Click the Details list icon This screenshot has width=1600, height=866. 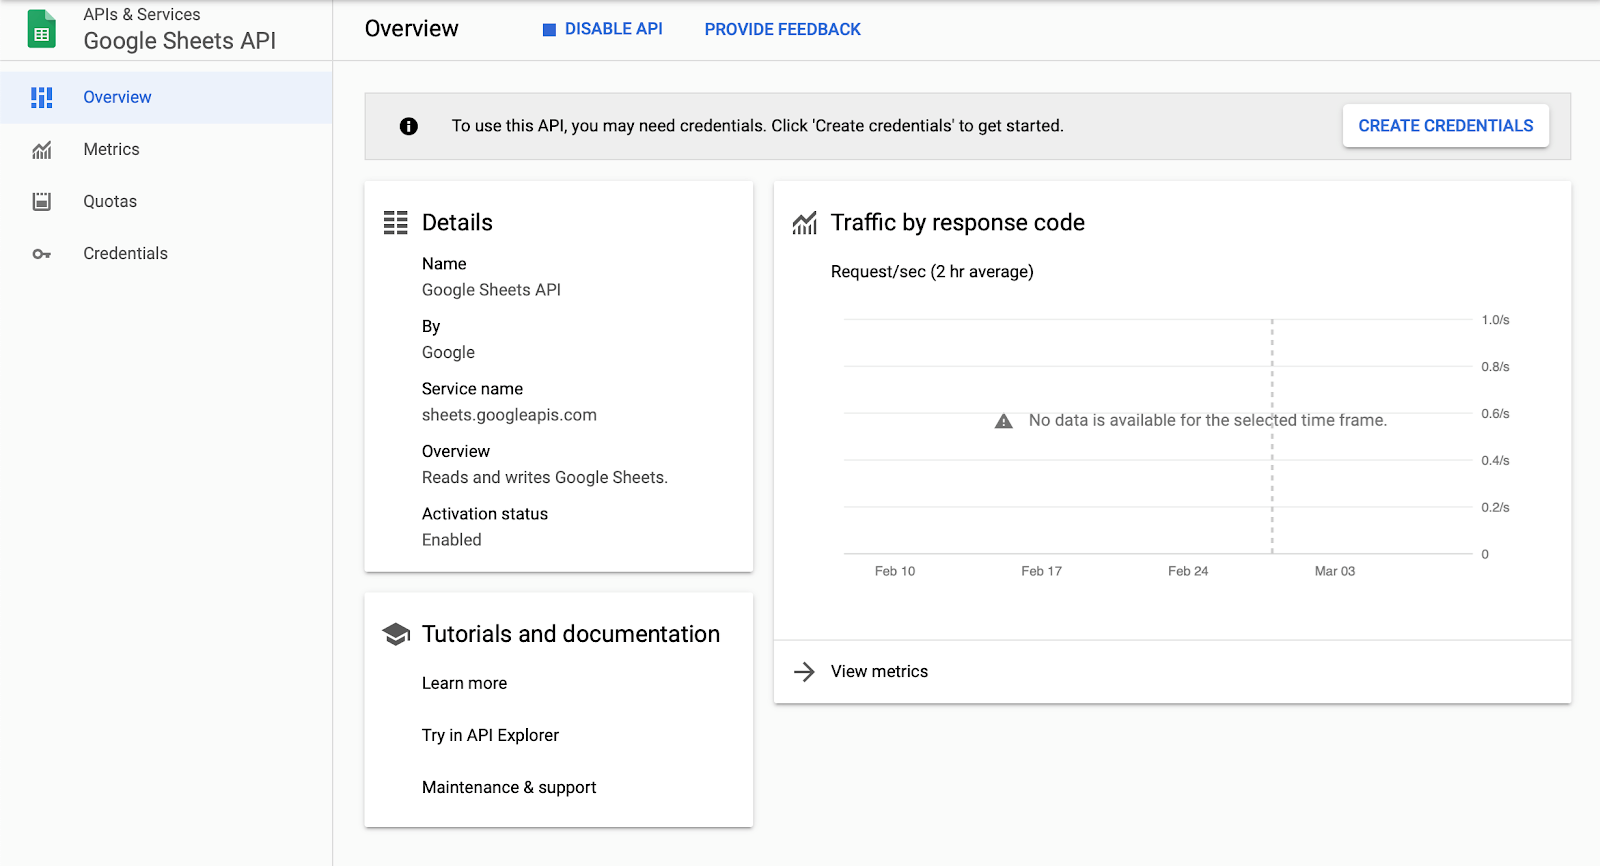396,223
